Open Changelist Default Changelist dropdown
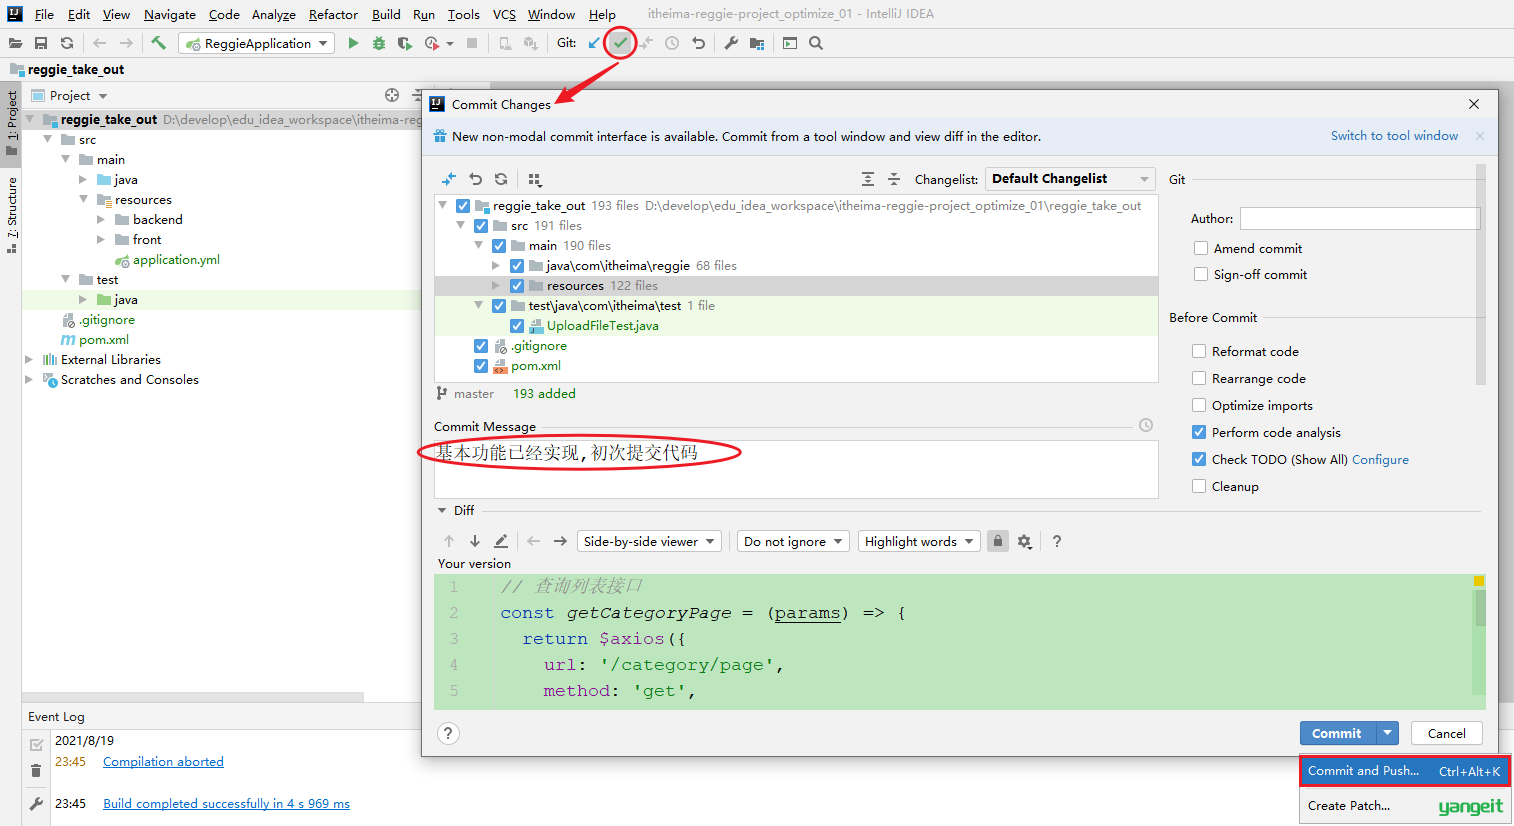 pos(1070,179)
